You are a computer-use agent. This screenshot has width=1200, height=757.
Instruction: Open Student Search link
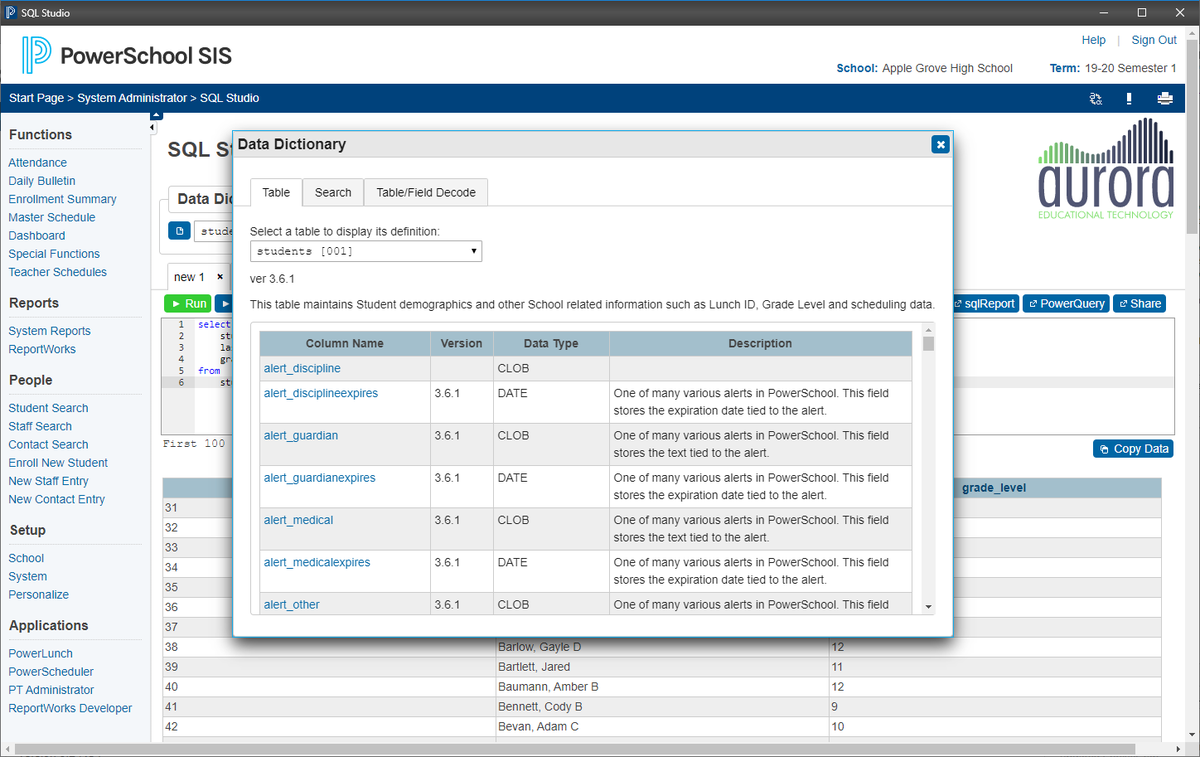[x=48, y=408]
